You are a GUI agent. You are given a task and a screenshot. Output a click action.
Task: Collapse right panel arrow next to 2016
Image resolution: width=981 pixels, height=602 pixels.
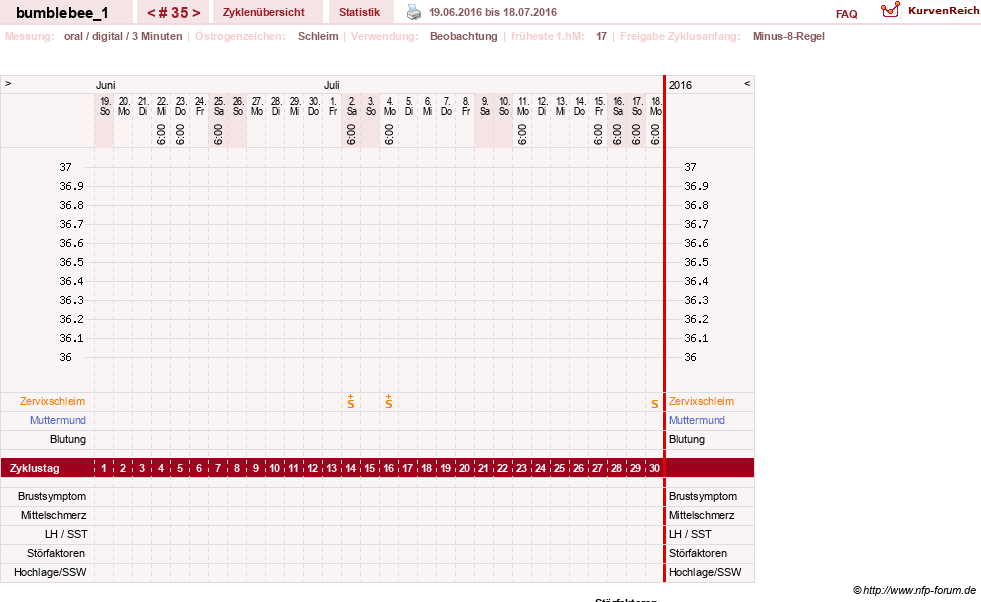(x=746, y=83)
